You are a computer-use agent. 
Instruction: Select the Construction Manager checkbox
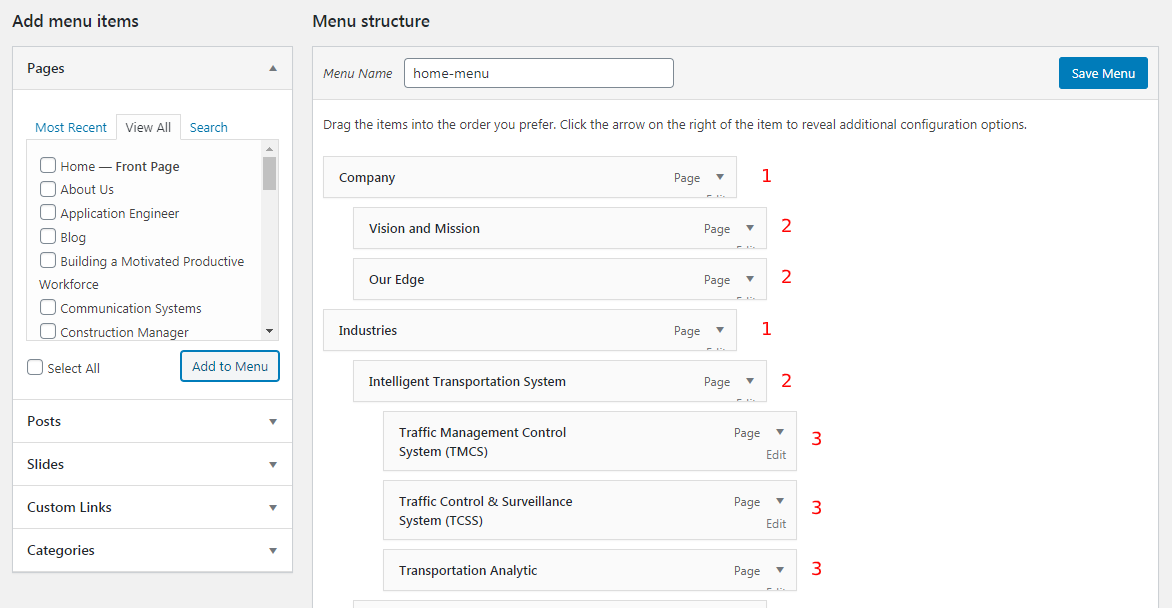tap(48, 331)
